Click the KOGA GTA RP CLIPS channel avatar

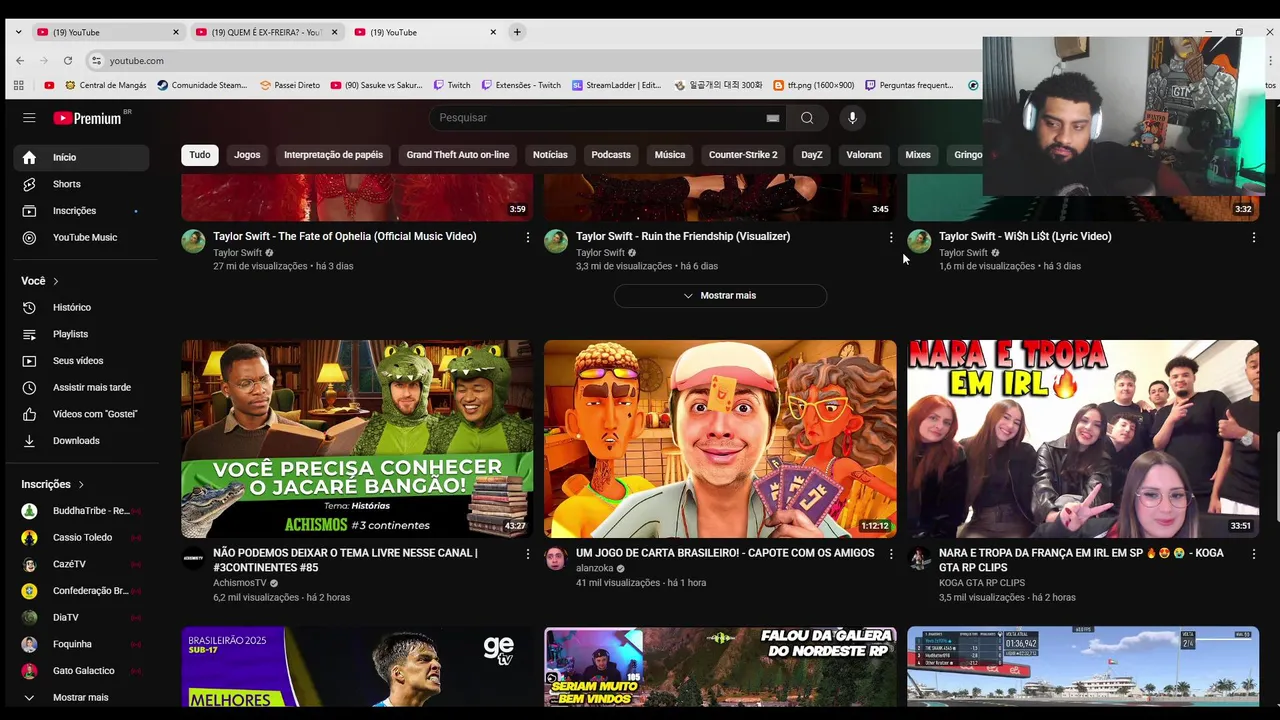point(919,558)
